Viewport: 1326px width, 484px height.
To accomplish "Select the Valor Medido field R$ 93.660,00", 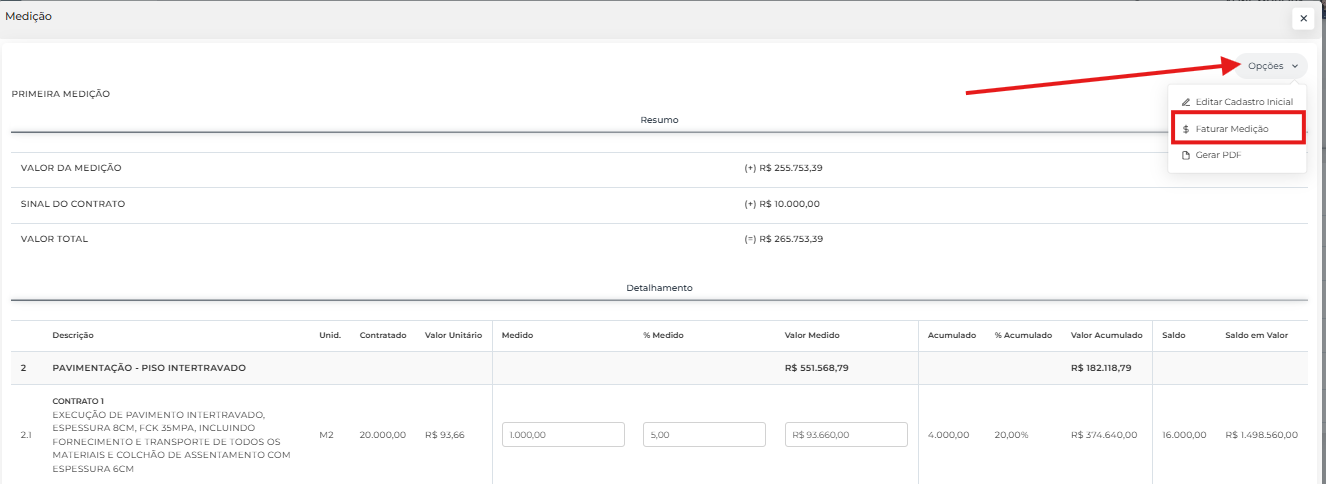I will pyautogui.click(x=846, y=435).
